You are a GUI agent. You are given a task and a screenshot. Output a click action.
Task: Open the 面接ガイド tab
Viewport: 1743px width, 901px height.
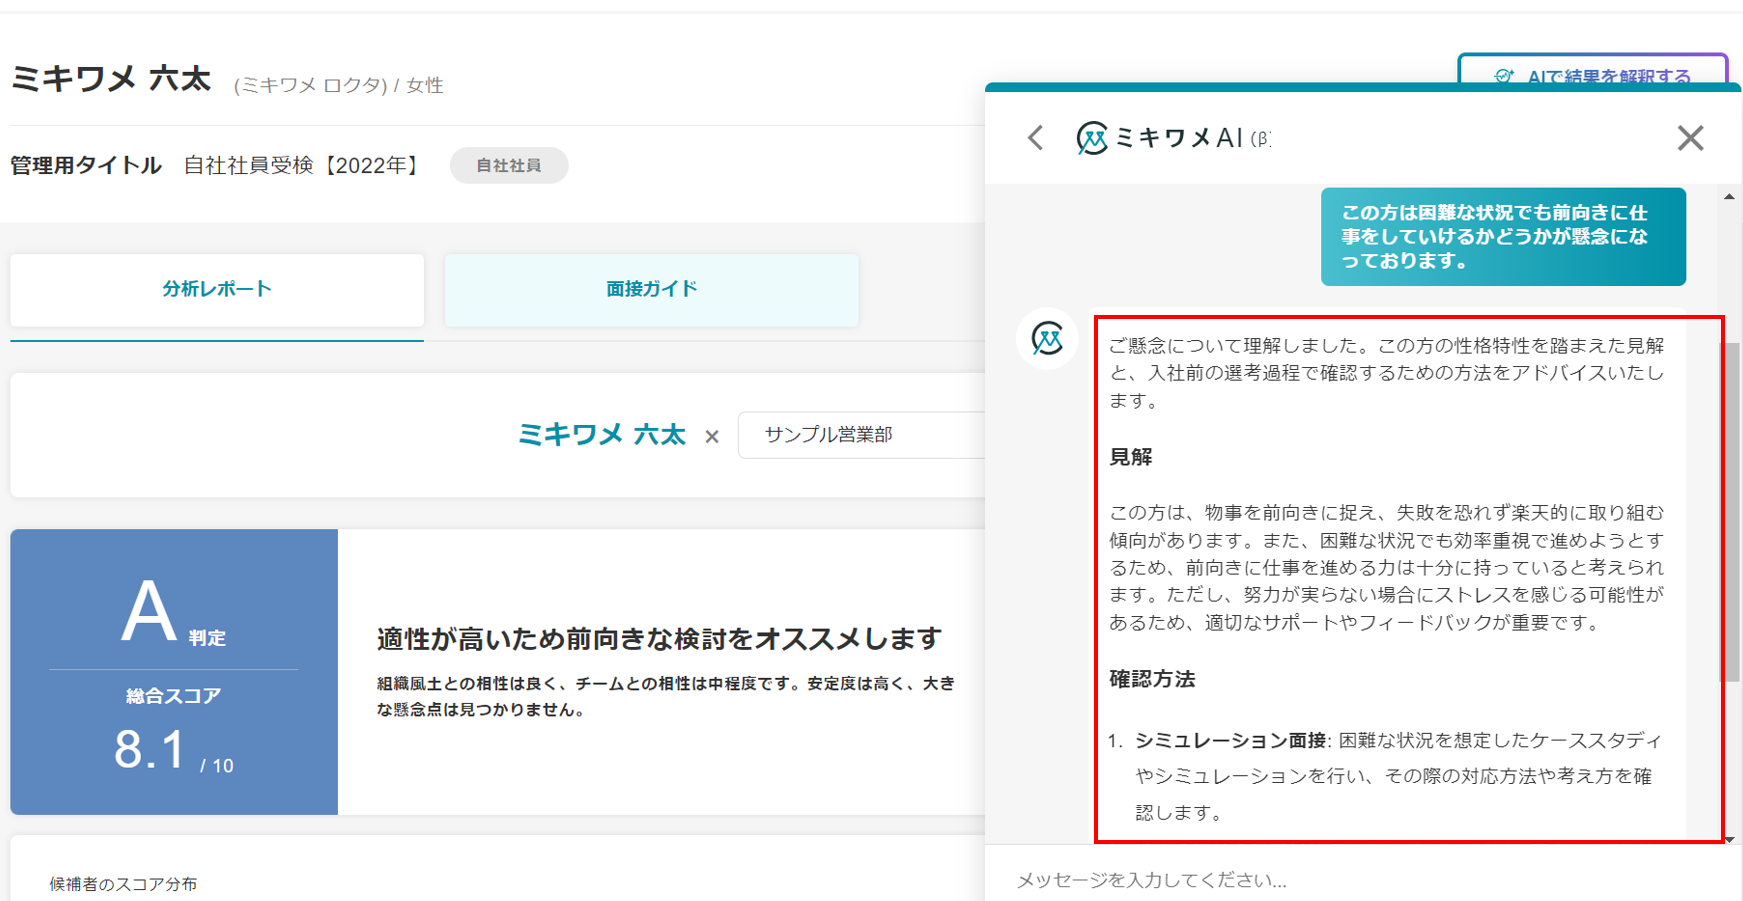click(x=651, y=289)
